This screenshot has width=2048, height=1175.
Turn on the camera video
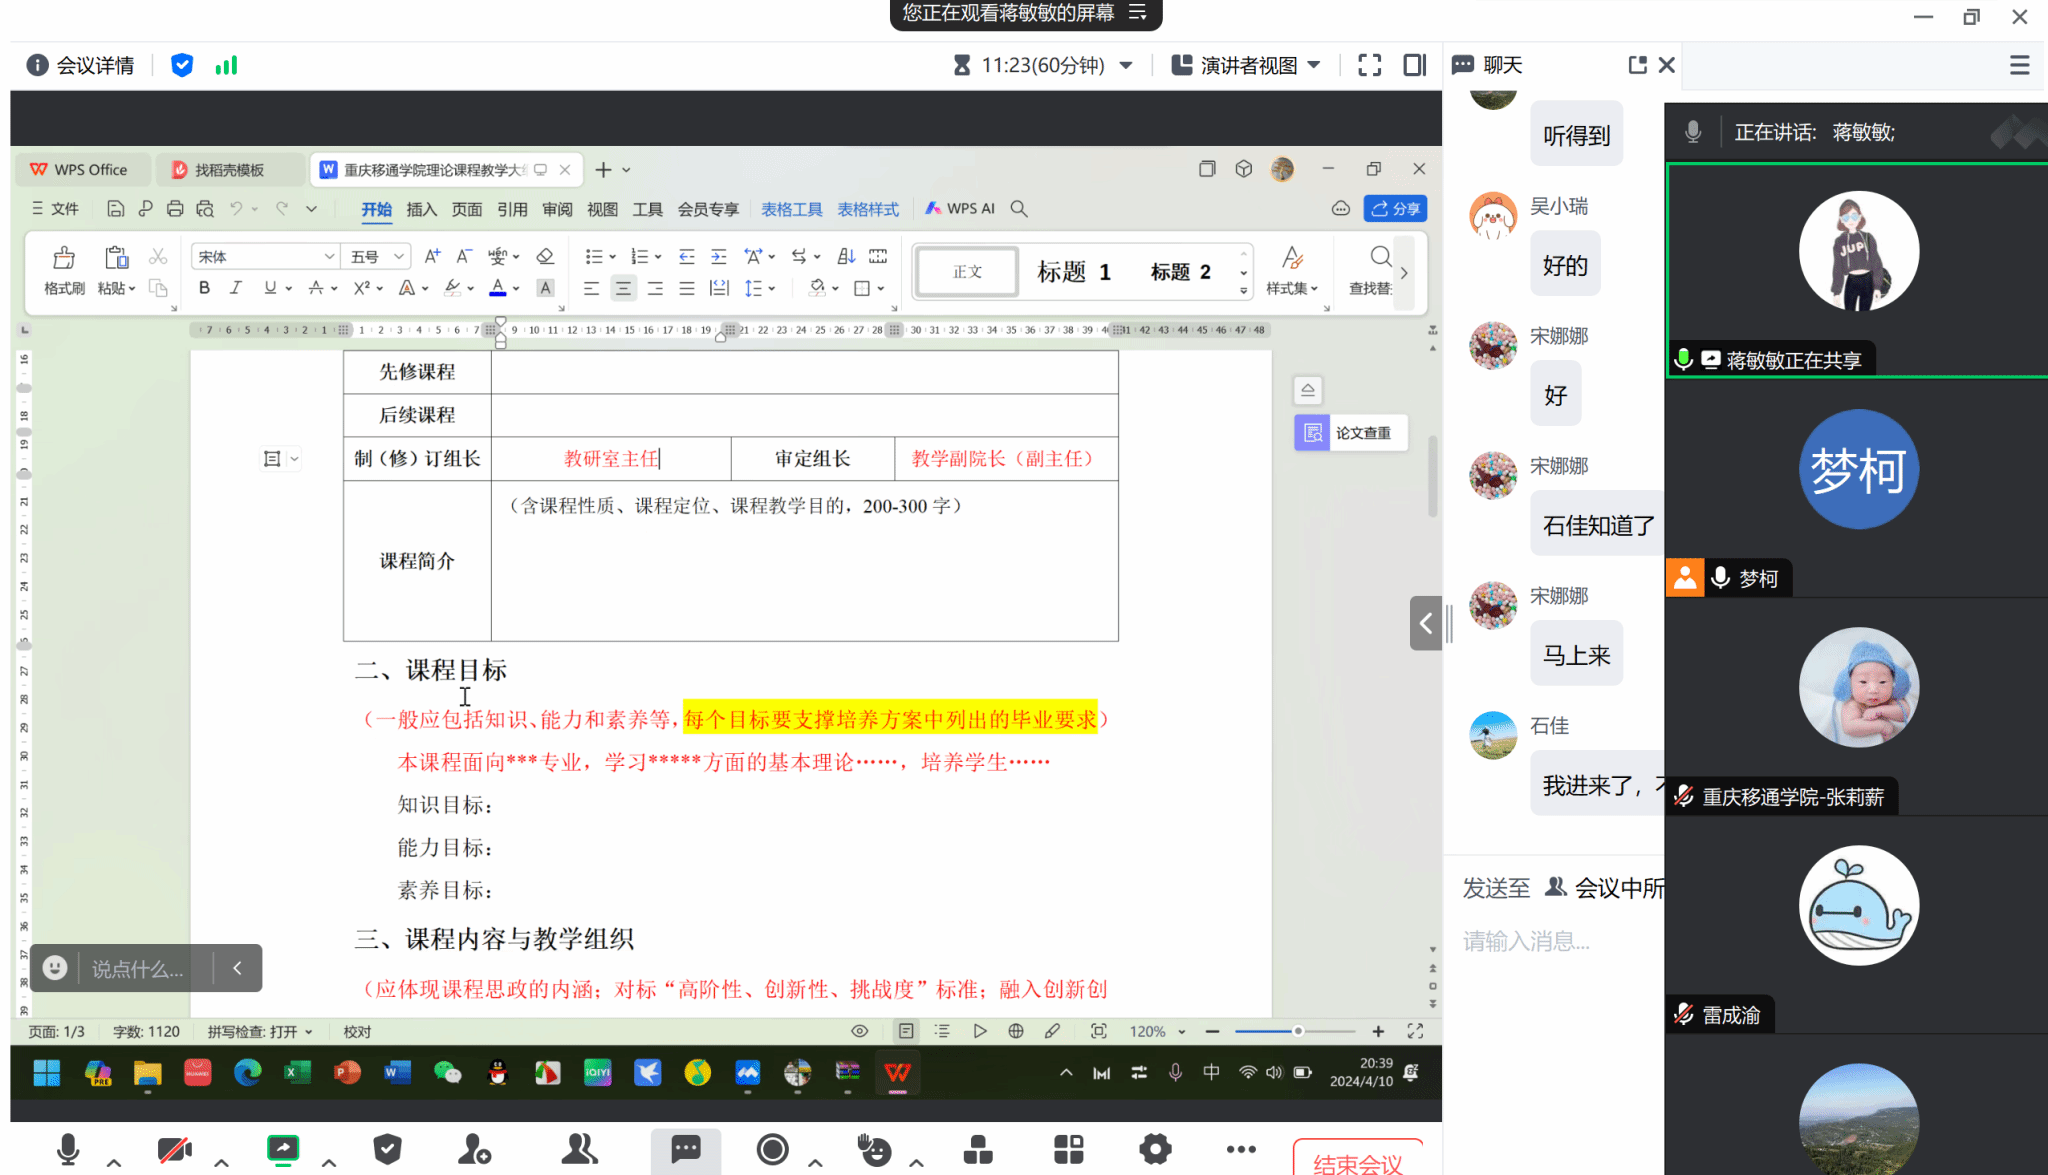pos(174,1150)
